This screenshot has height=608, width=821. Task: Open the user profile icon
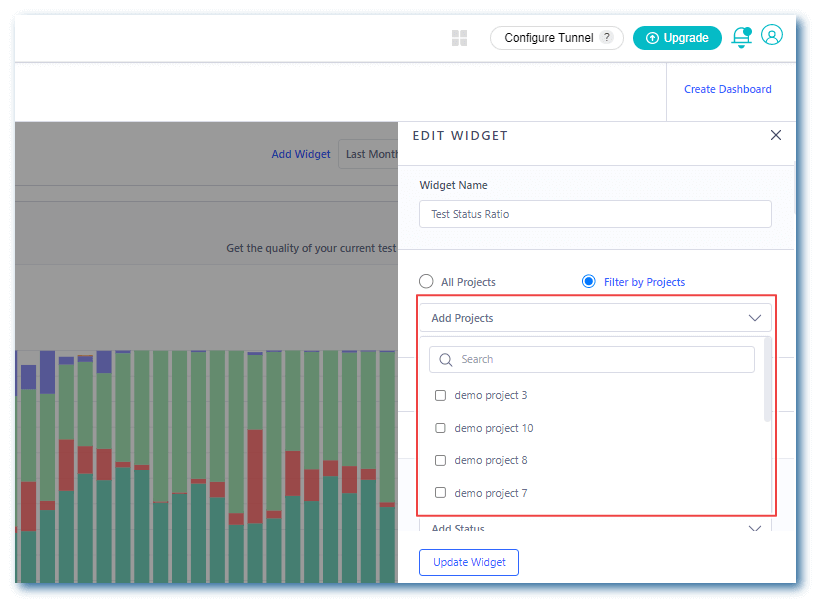click(x=772, y=35)
